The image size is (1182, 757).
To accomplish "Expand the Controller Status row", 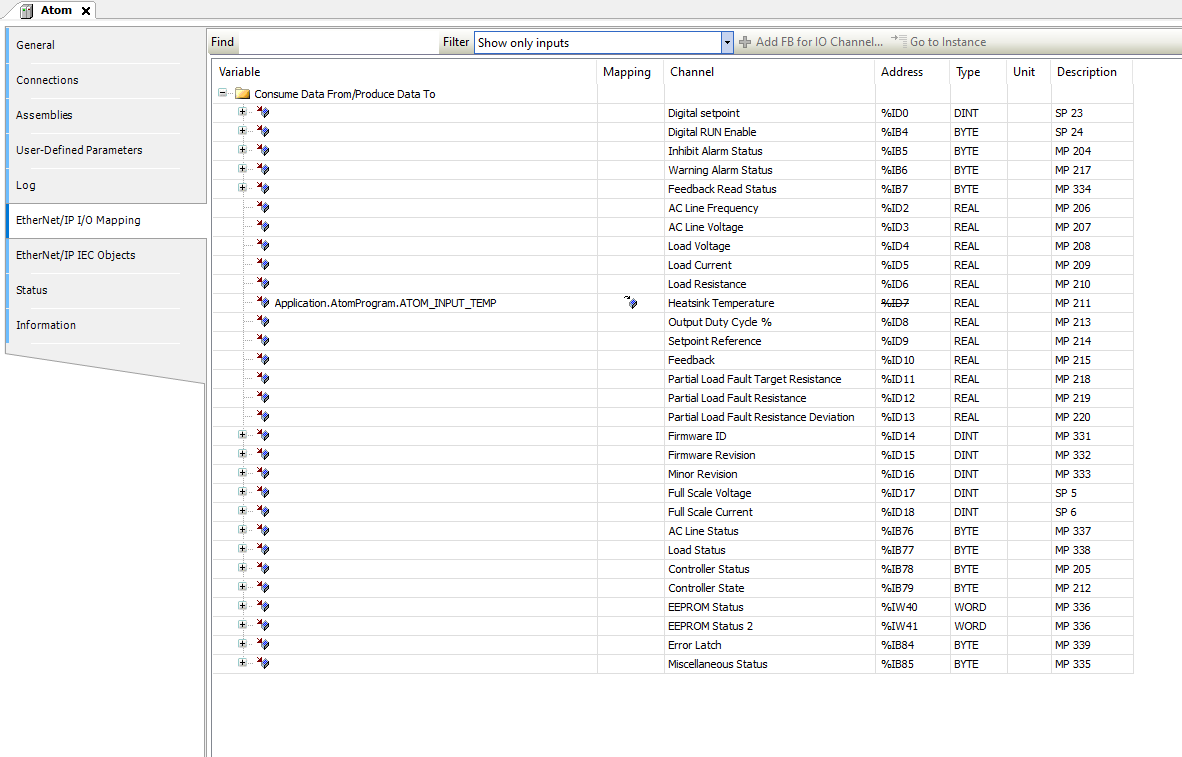I will [x=242, y=569].
